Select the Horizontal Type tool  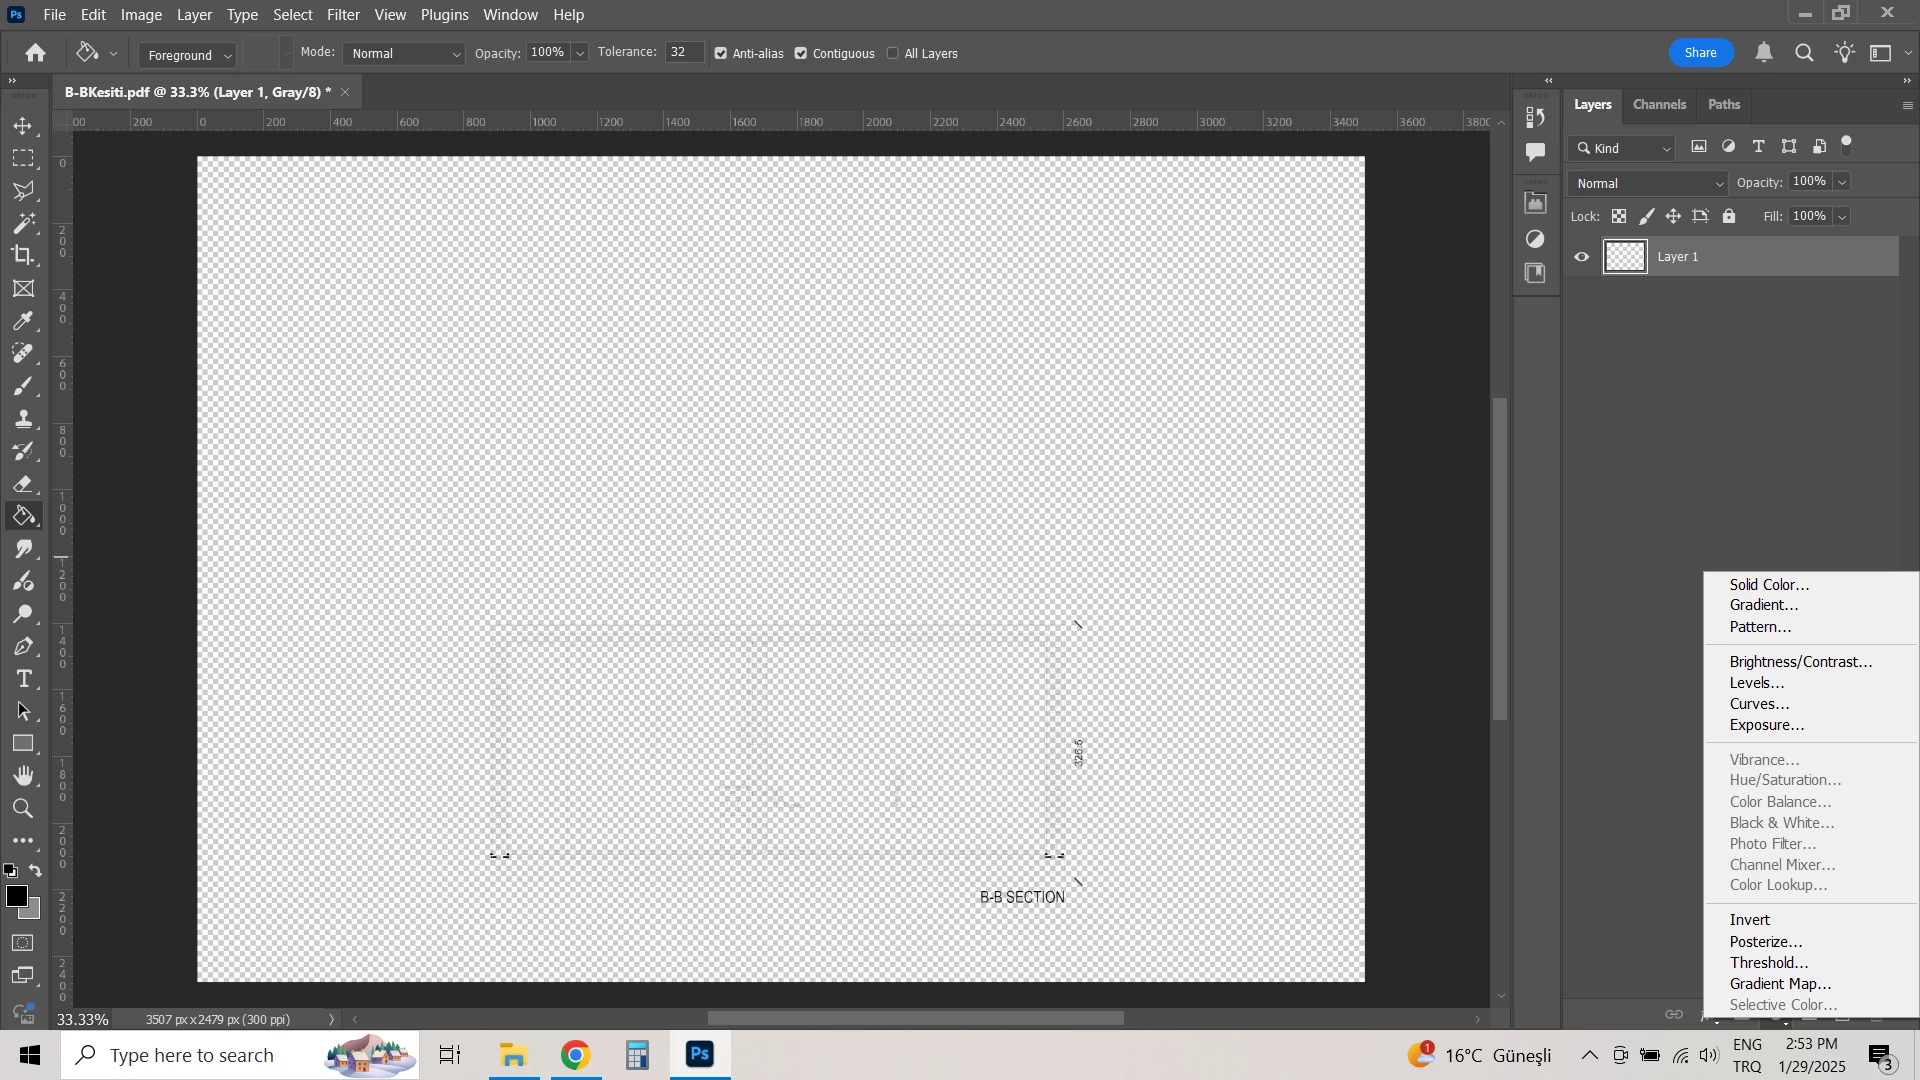click(x=24, y=680)
